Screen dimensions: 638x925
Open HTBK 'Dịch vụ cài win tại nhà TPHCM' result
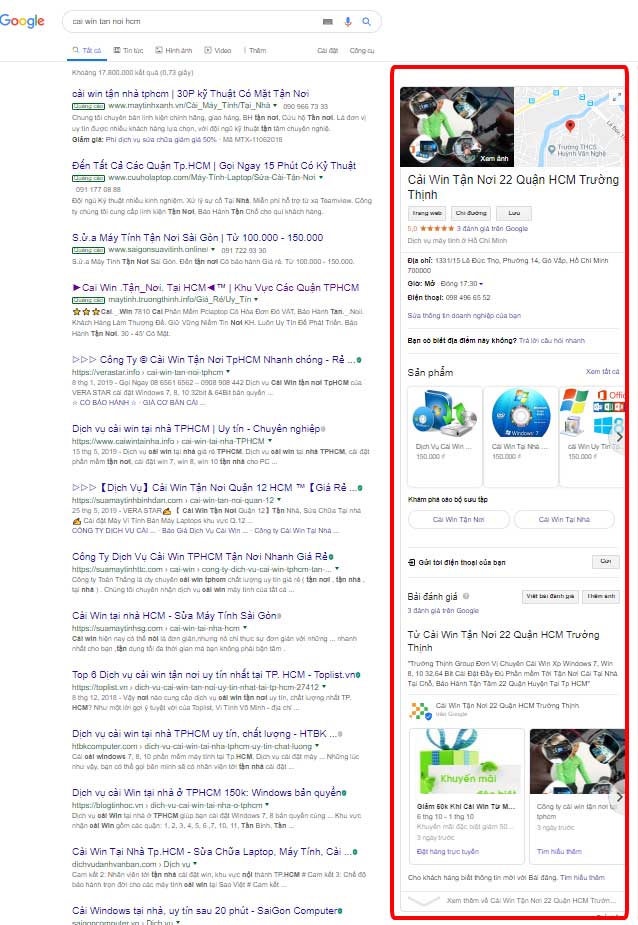tap(204, 734)
